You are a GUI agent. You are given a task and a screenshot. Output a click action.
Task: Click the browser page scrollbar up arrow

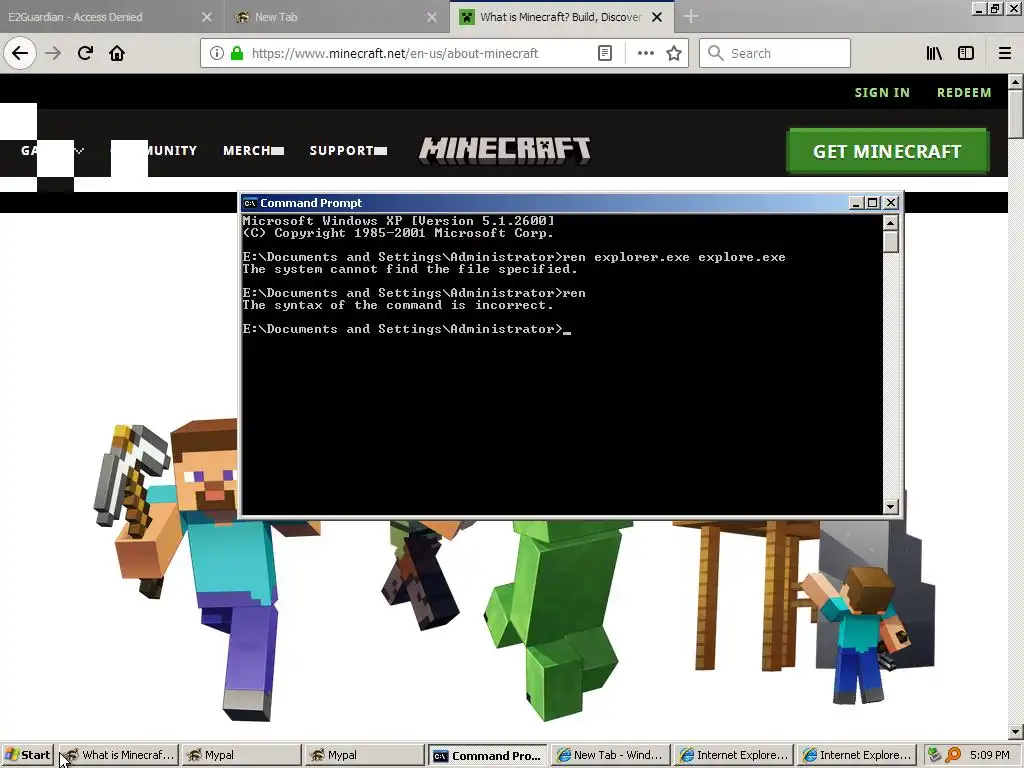tap(1015, 82)
